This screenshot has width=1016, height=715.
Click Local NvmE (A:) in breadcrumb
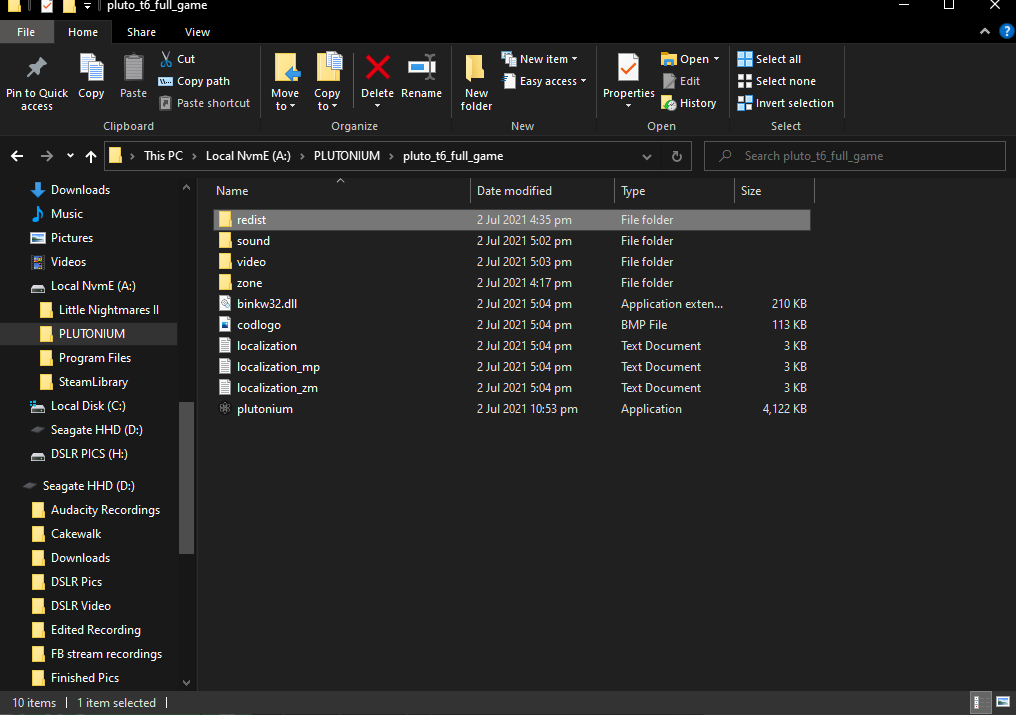pos(248,156)
